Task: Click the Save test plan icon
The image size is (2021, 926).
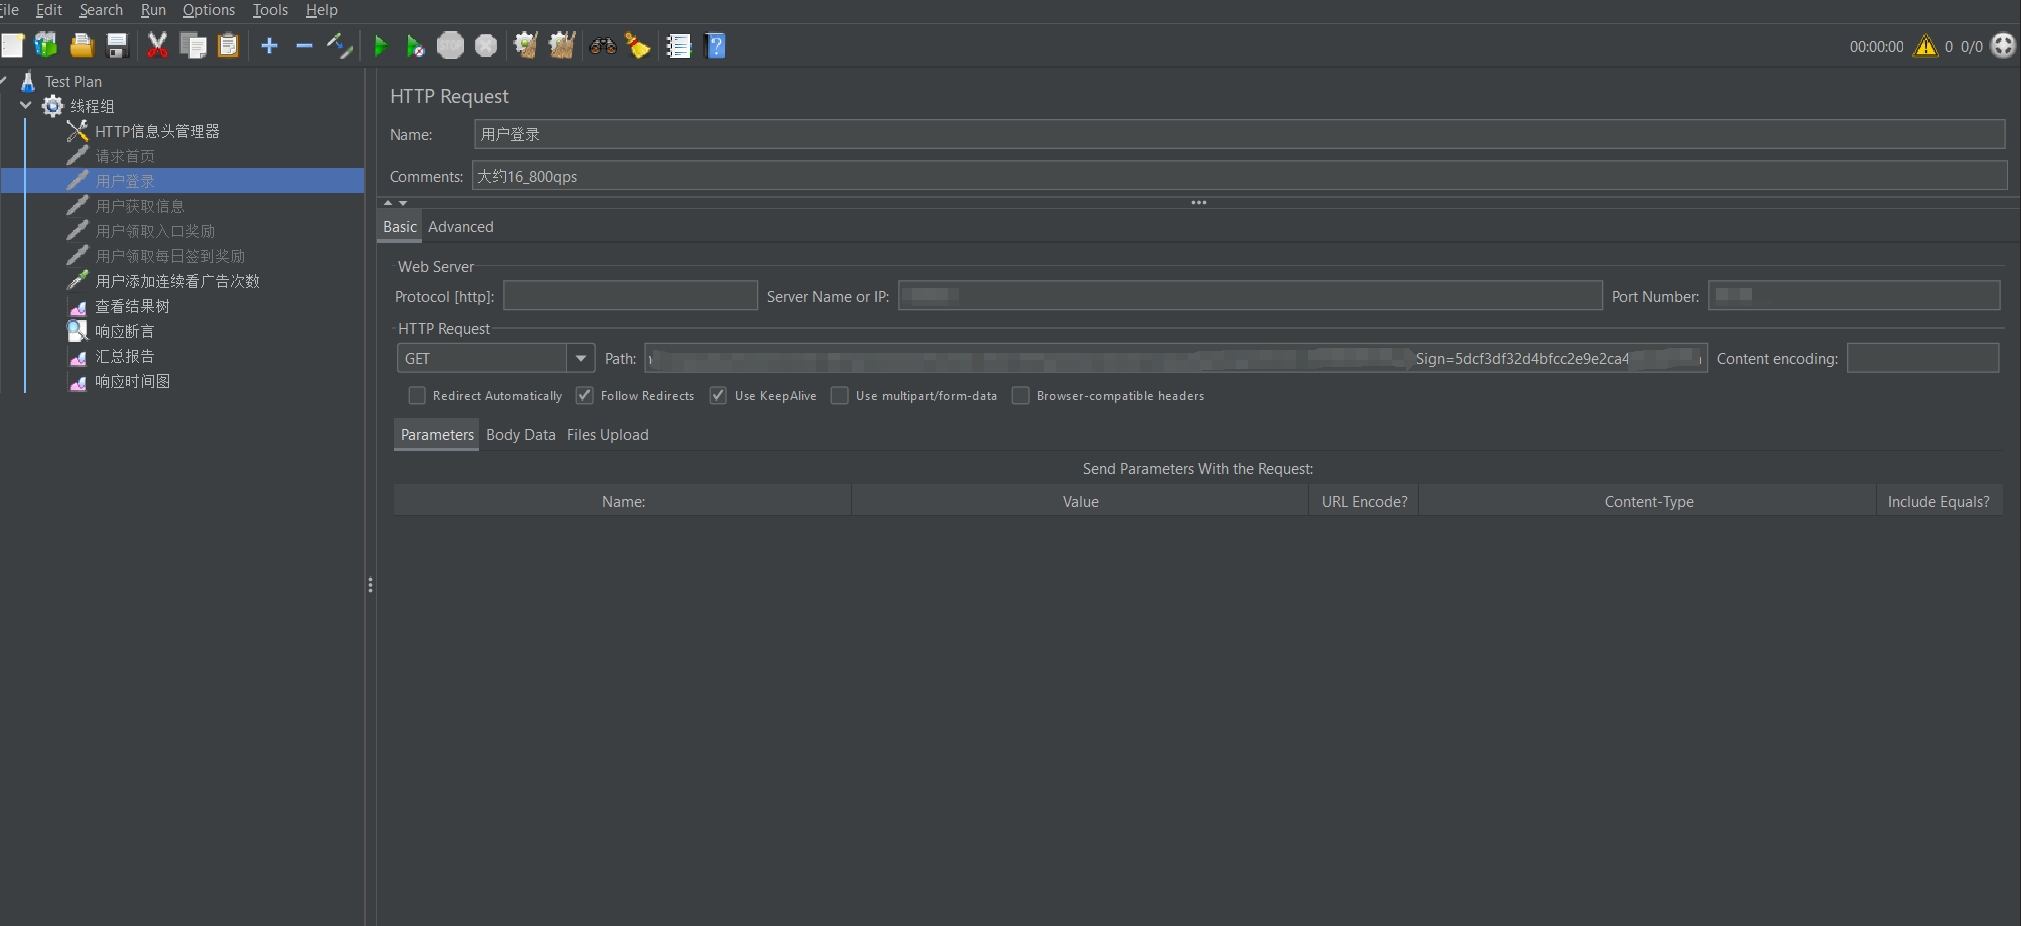Action: pyautogui.click(x=117, y=46)
